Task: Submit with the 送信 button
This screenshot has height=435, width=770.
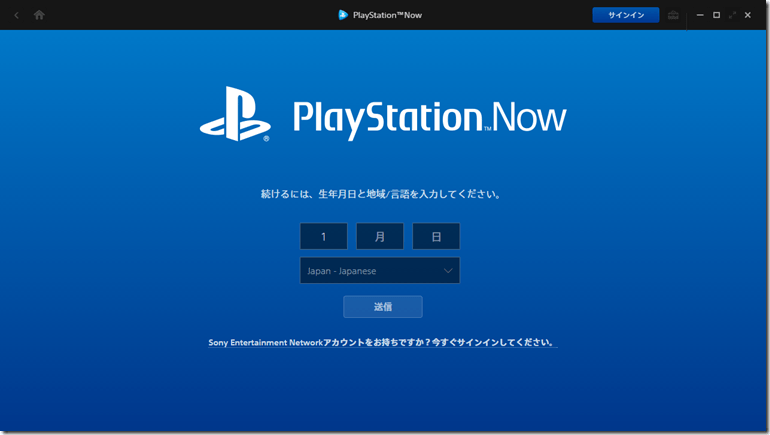Action: [383, 307]
